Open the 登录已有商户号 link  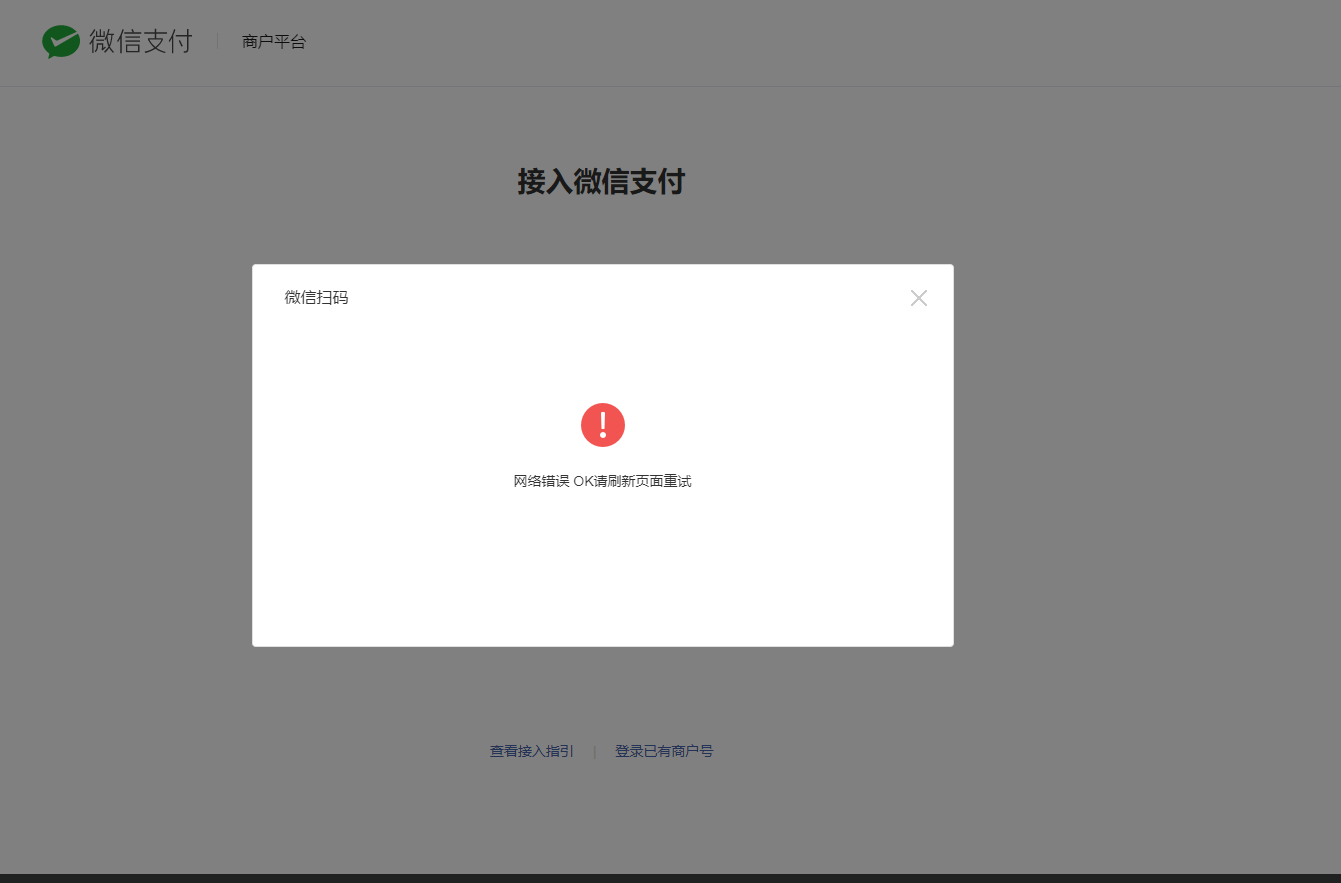pos(664,751)
